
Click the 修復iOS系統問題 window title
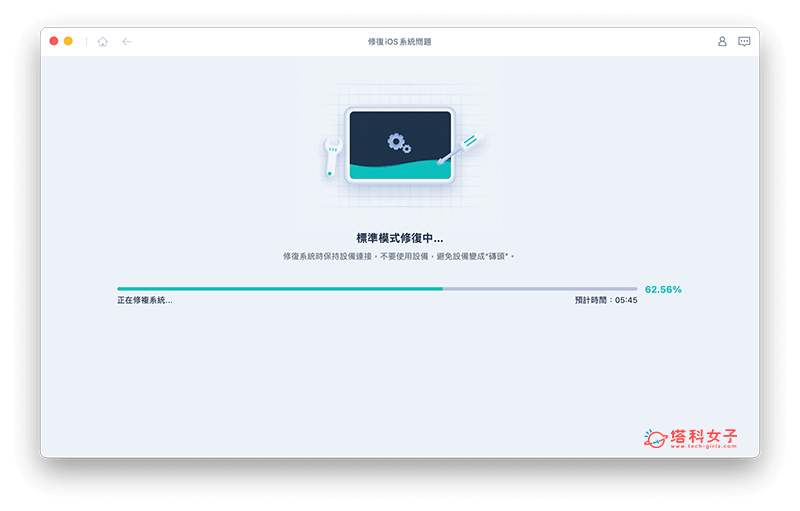click(x=399, y=42)
